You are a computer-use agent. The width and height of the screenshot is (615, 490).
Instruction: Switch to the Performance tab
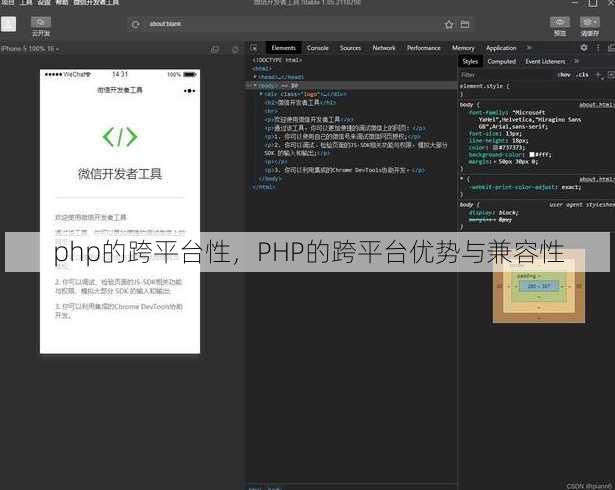tap(424, 48)
